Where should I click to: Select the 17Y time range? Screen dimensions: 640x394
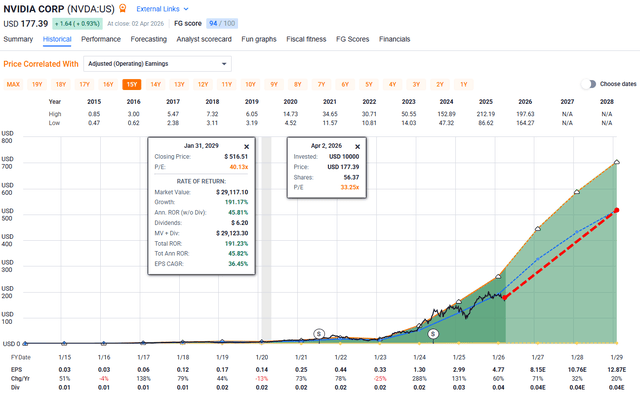click(84, 85)
